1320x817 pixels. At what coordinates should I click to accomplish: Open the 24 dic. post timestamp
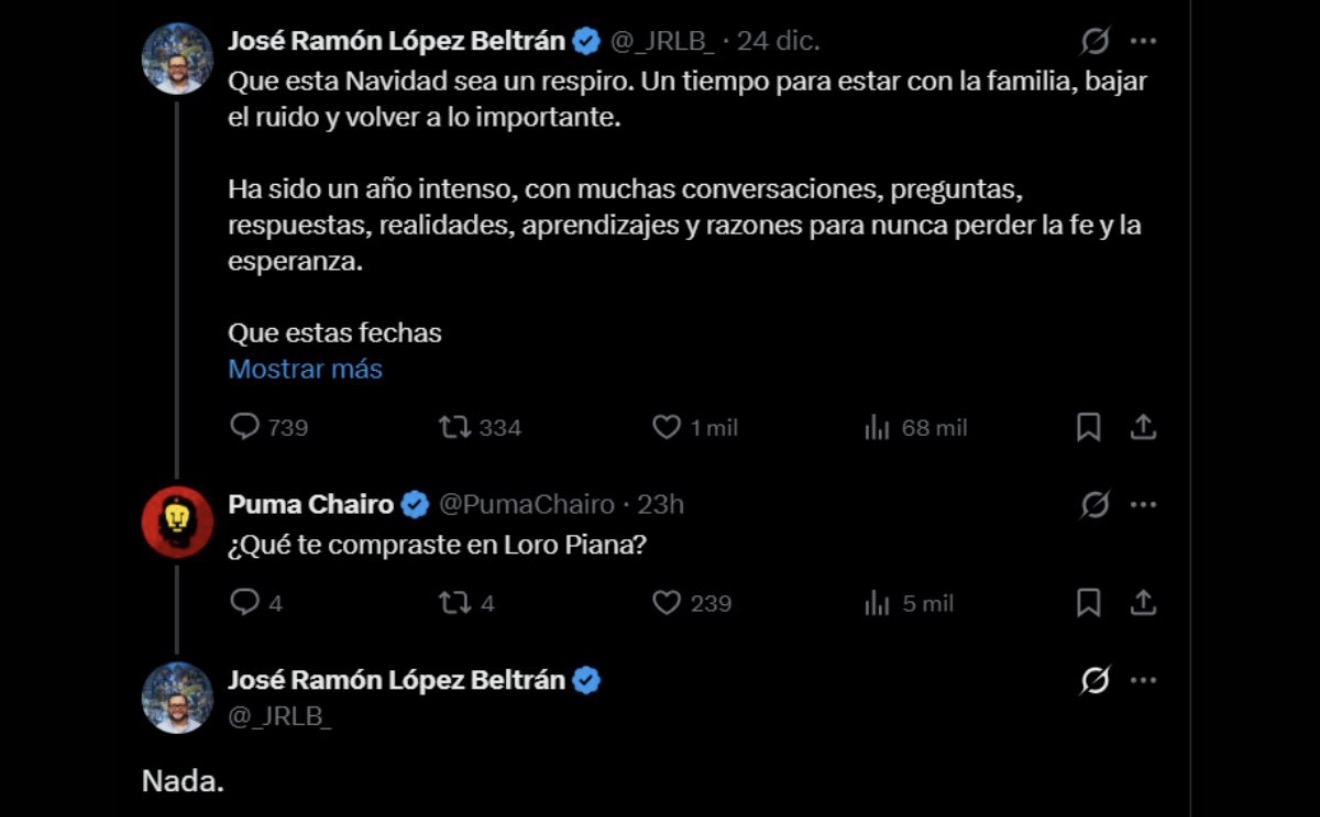point(778,41)
